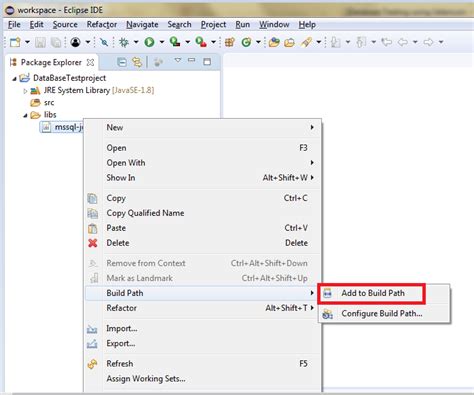Open the Search flashlight dropdown arrow
This screenshot has width=474, height=395.
(319, 42)
